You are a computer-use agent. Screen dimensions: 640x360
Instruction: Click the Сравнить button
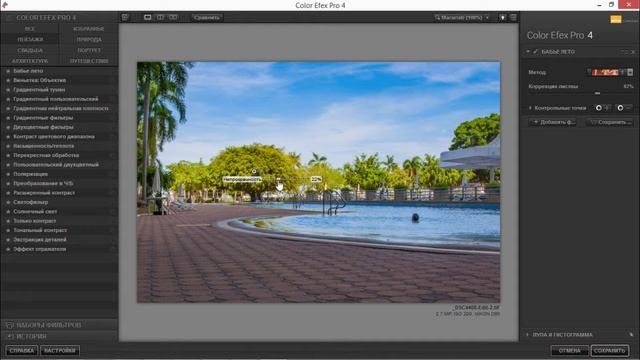[x=207, y=18]
